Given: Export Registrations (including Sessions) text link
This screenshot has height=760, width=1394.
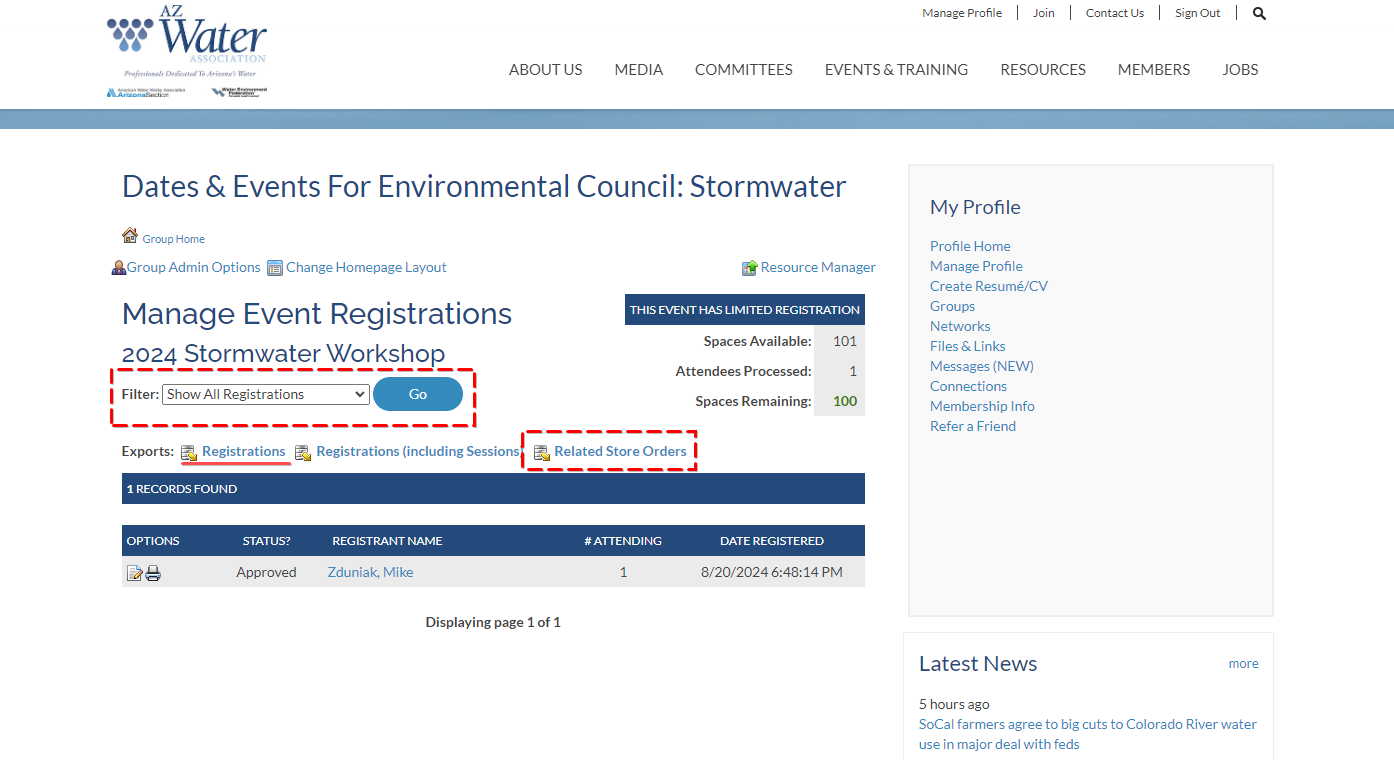Looking at the screenshot, I should (419, 451).
